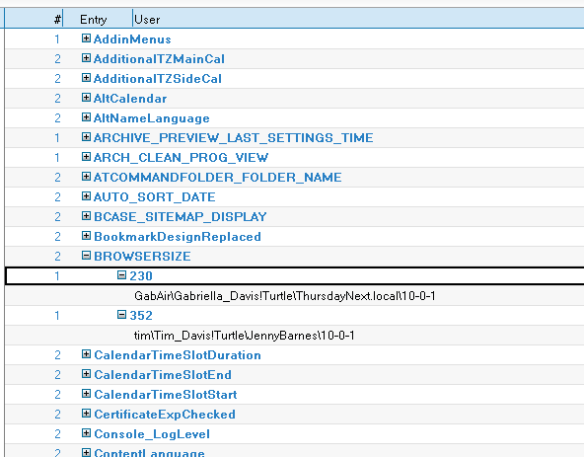Select the 230 value text
This screenshot has width=584, height=457.
[x=141, y=276]
